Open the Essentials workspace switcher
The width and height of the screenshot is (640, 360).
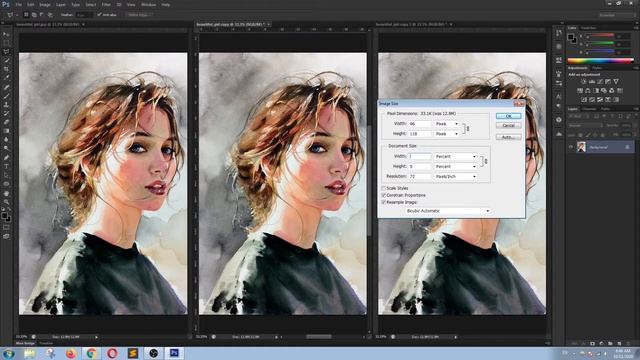click(x=616, y=15)
